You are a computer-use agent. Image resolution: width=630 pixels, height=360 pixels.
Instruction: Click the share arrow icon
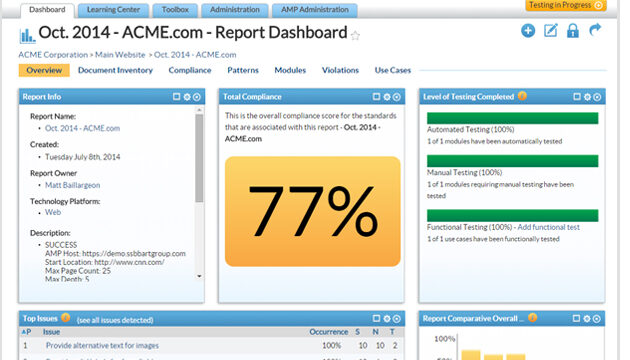[595, 30]
